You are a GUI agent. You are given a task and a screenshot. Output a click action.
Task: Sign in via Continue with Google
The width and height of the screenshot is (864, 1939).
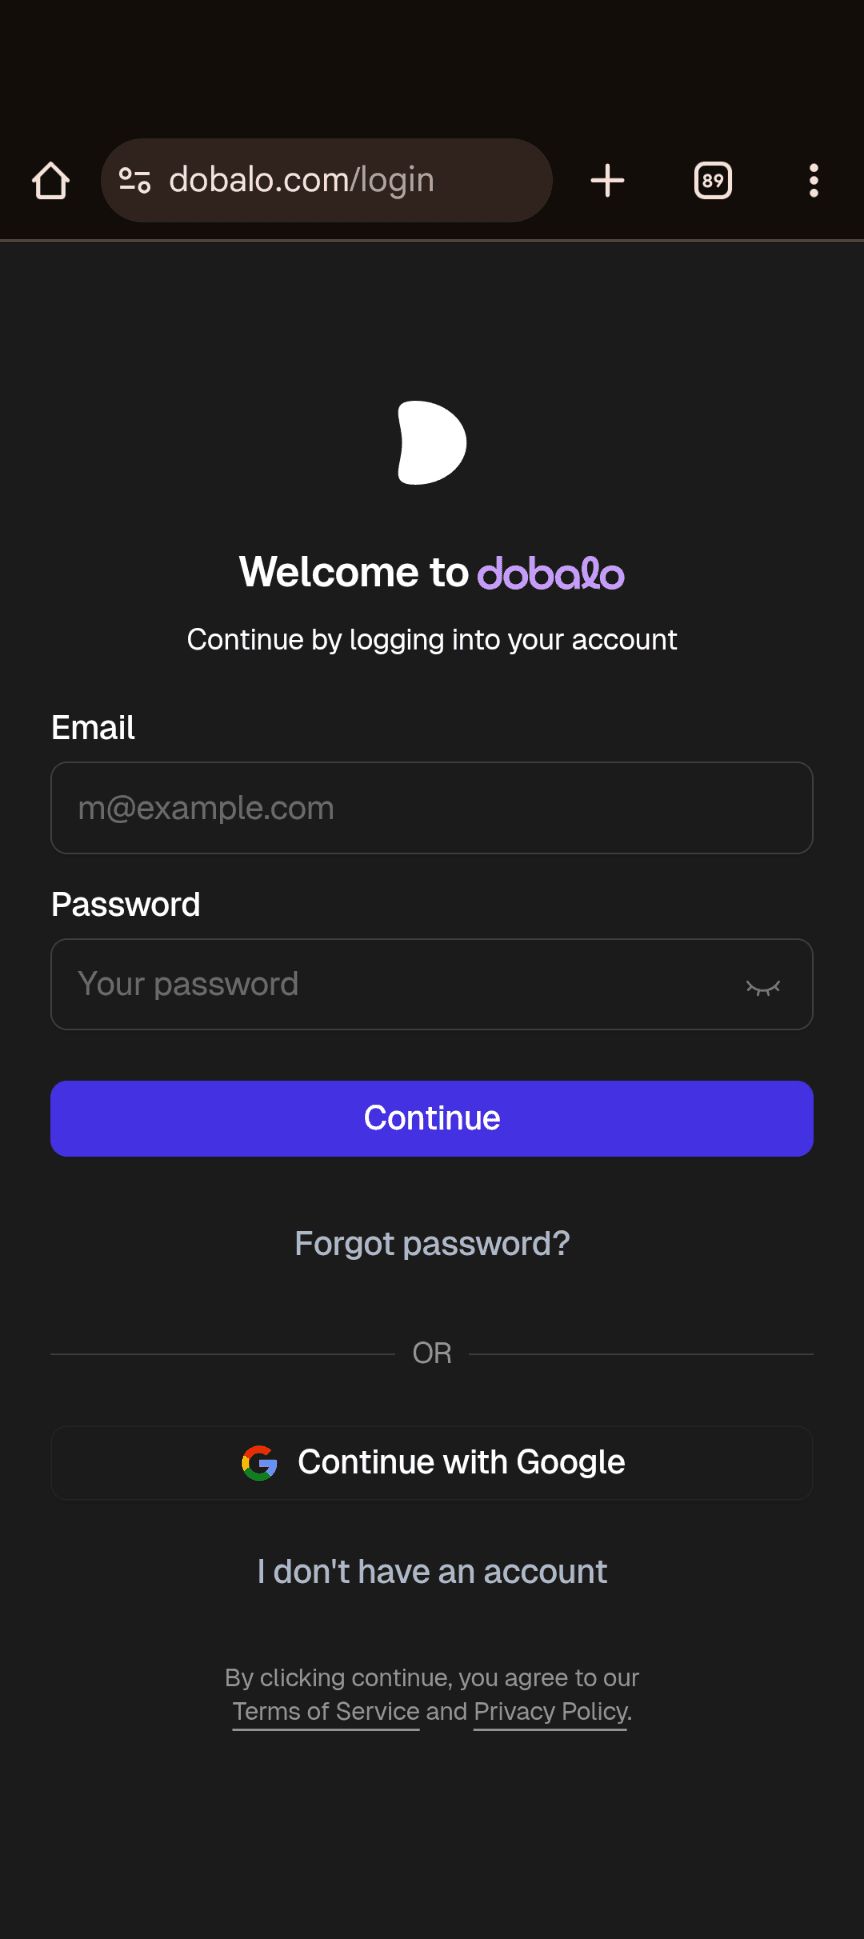[432, 1463]
